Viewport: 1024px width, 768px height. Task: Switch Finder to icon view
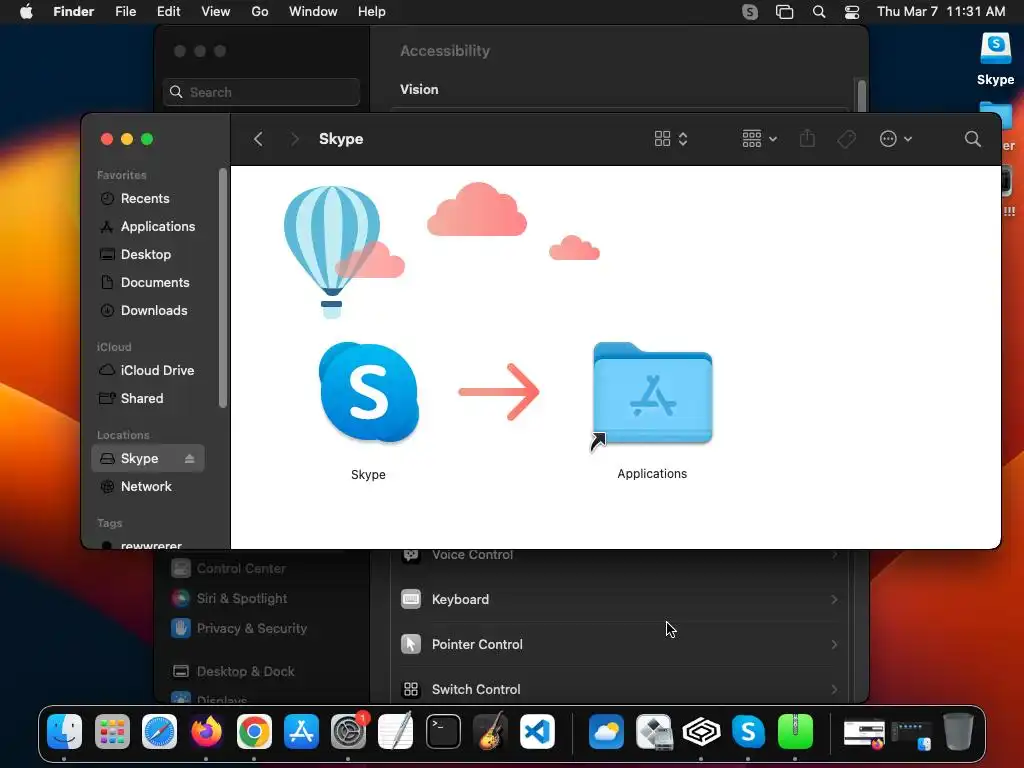pos(662,139)
